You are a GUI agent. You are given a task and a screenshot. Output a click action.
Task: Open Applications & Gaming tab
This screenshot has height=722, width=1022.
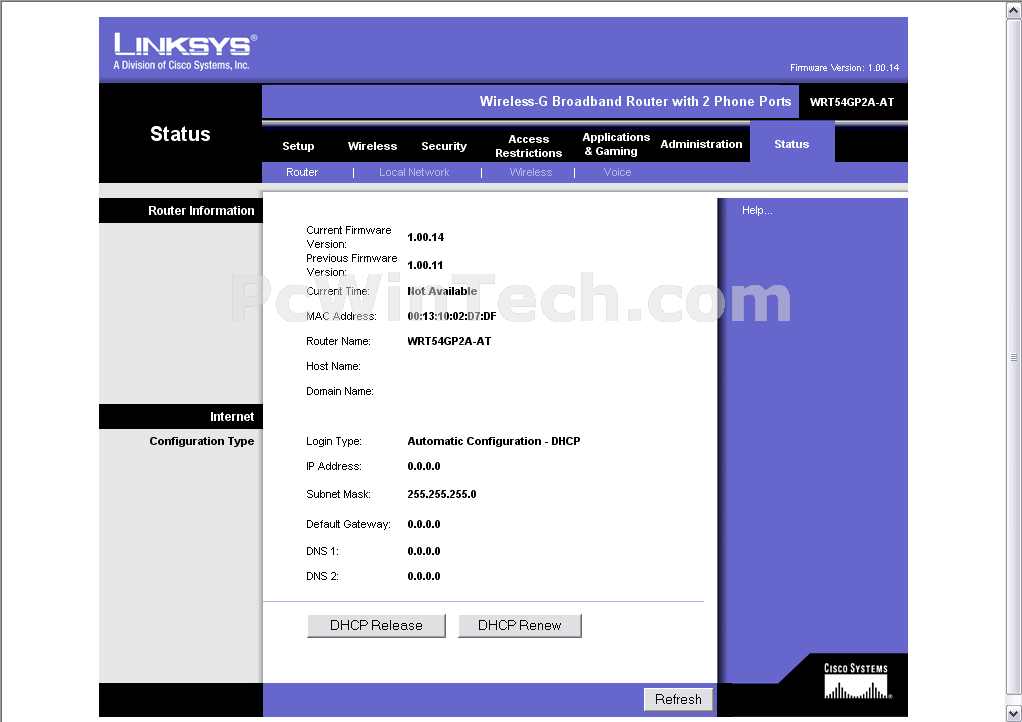click(x=616, y=144)
